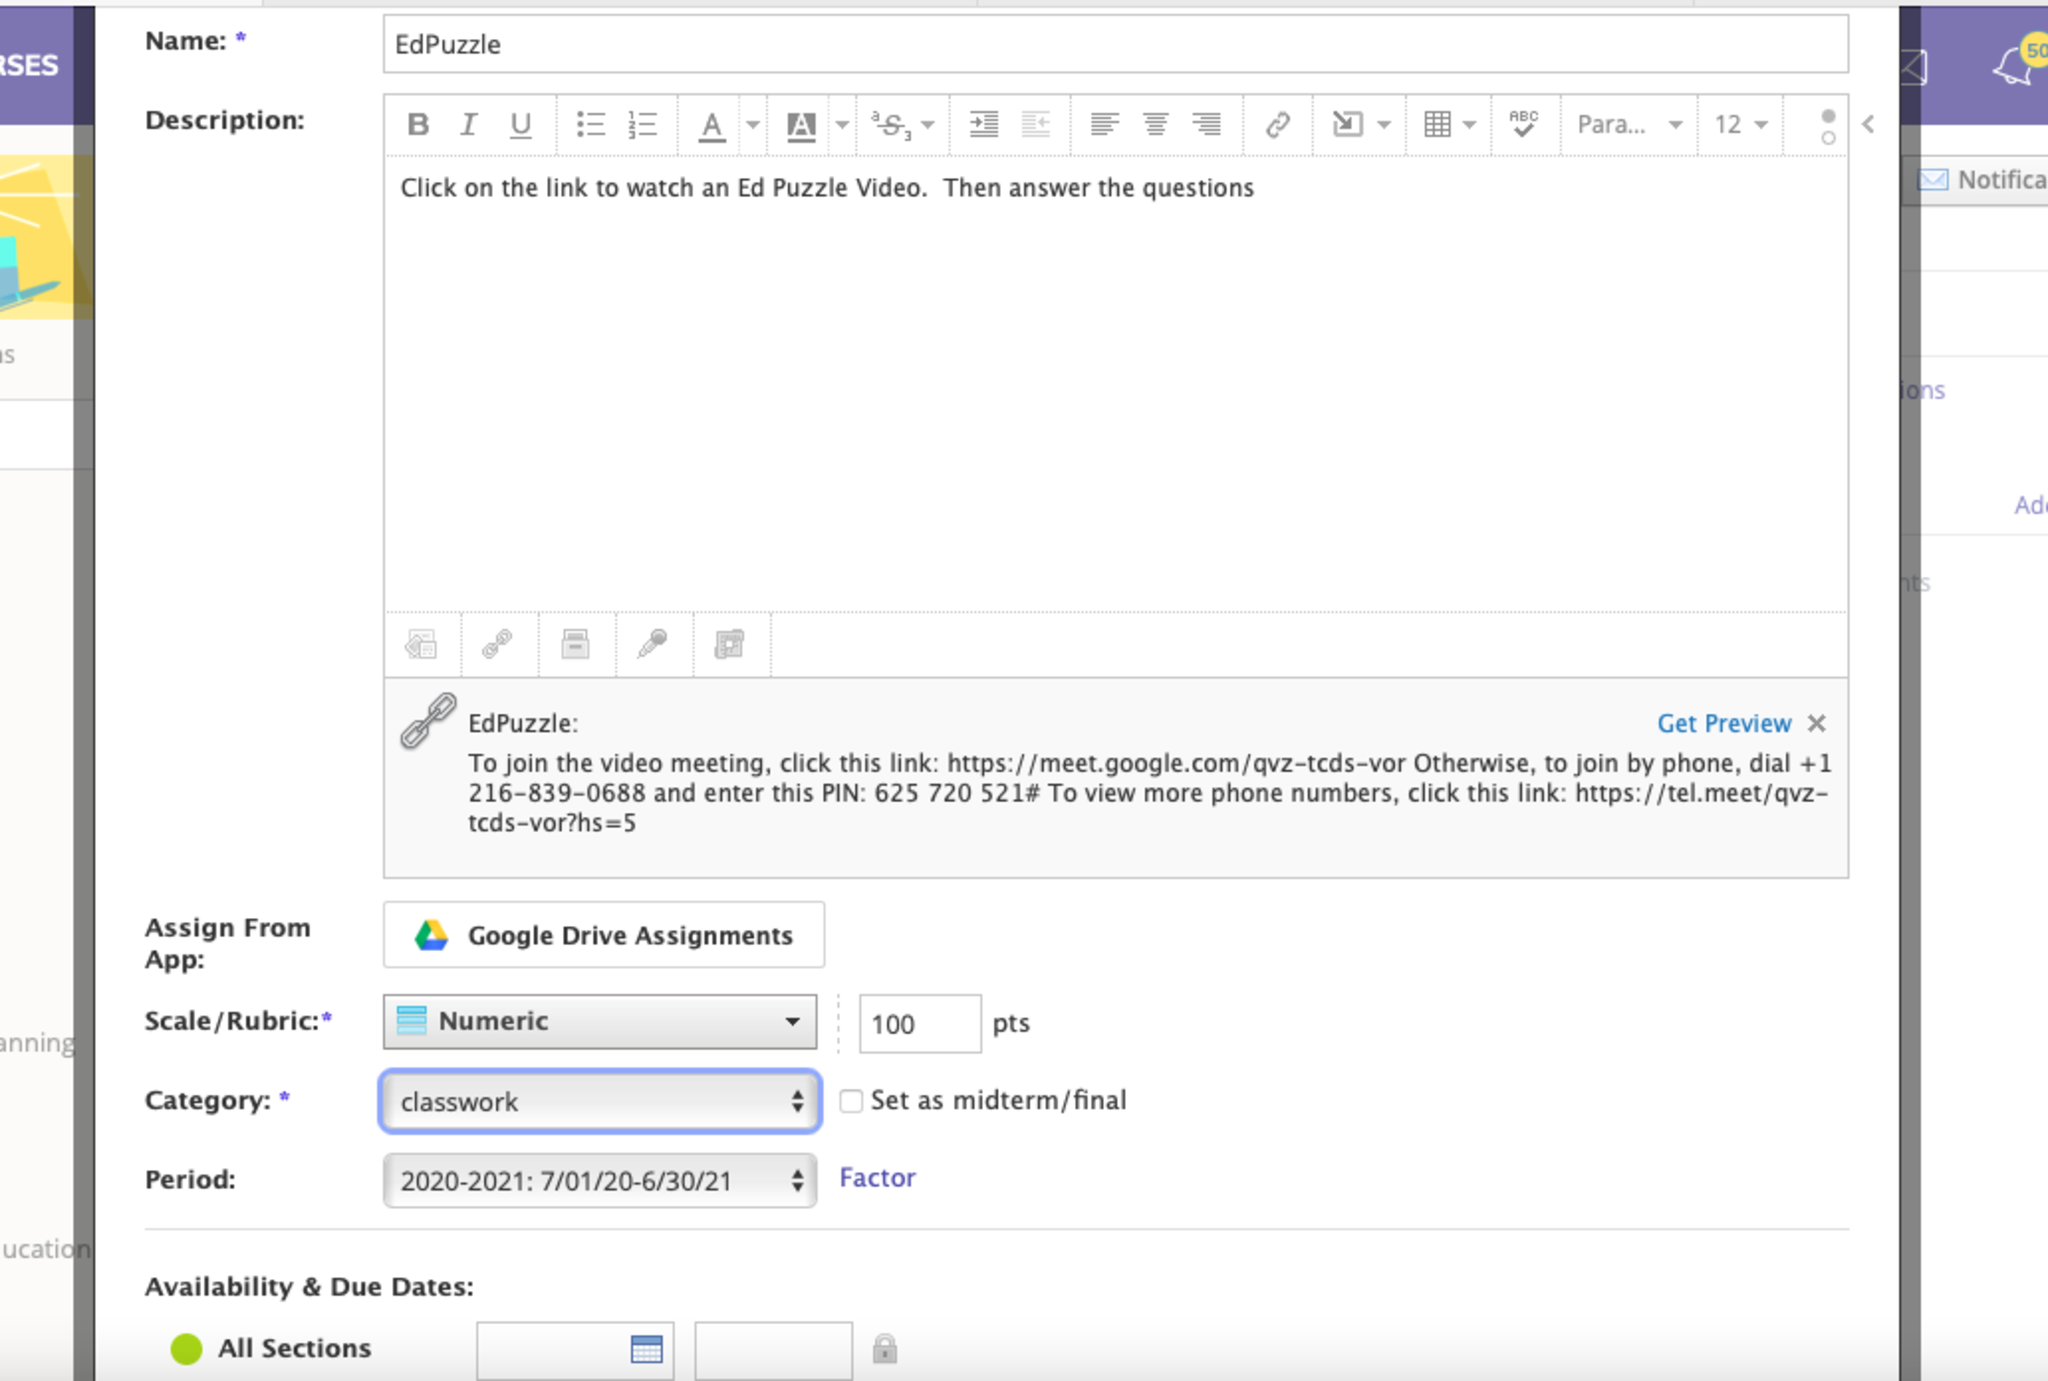
Task: Toggle the green All Sections indicator
Action: 186,1349
